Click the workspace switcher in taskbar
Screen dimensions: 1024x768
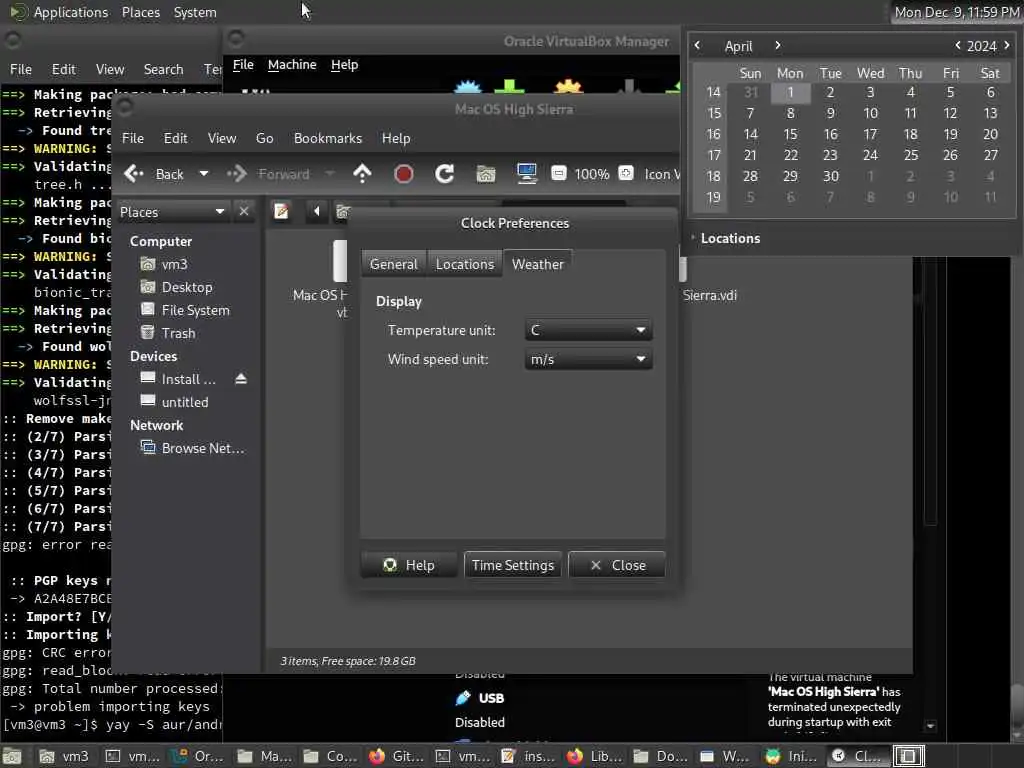pos(908,756)
